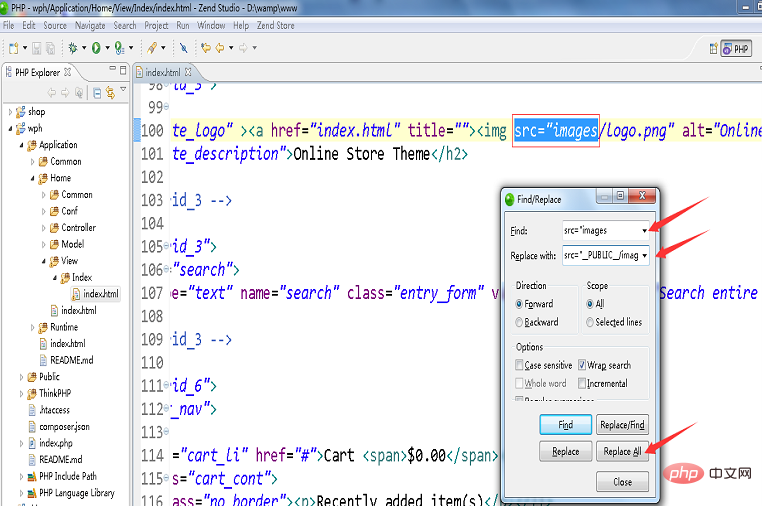Select the Selected lines scope option
This screenshot has height=506, width=762.
[614, 322]
